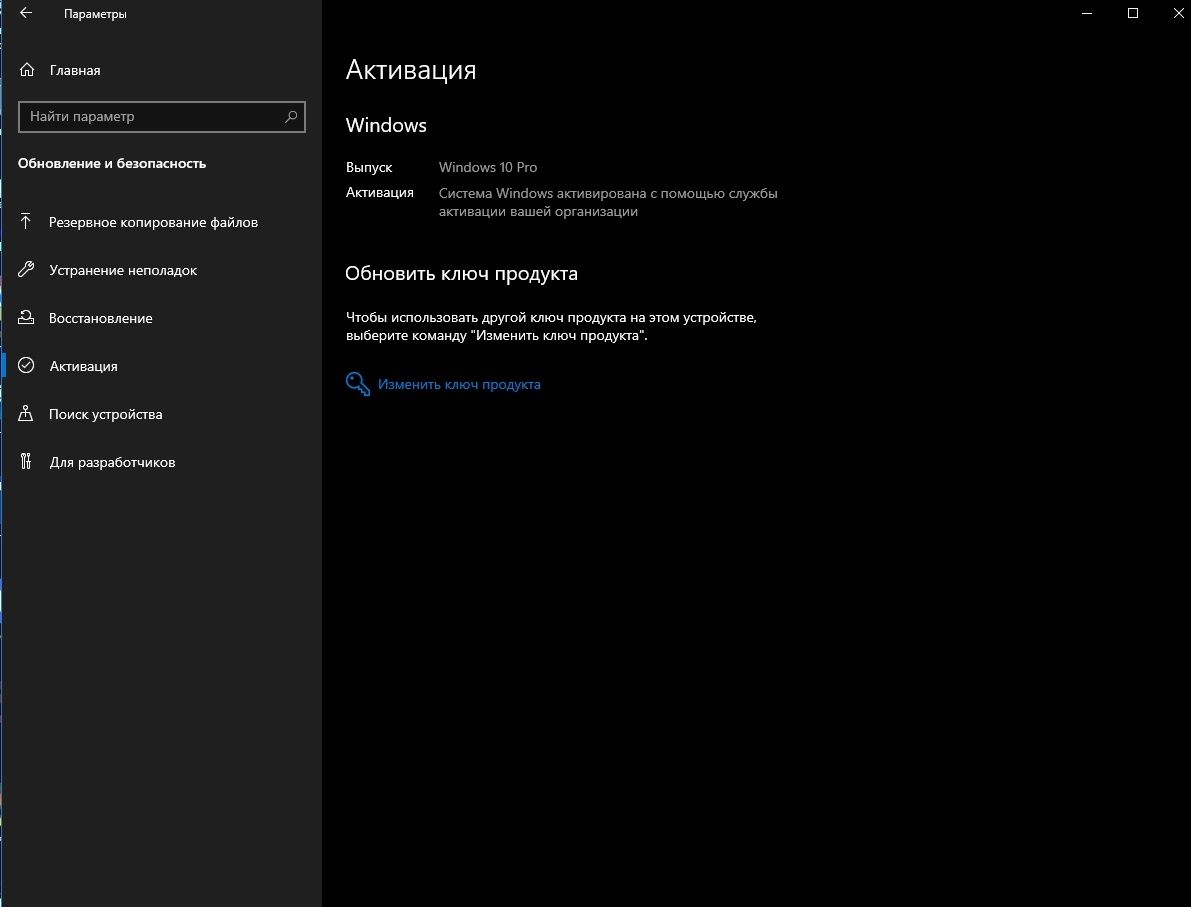The height and width of the screenshot is (907, 1191).
Task: Click the 'Система Windows активирована' status text
Action: 608,202
